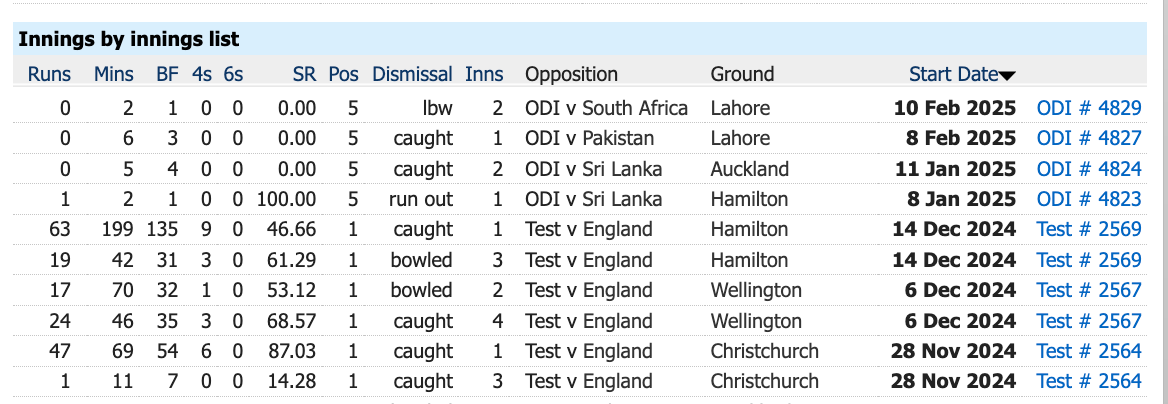This screenshot has width=1168, height=404.
Task: Click Start Date sort header
Action: (x=953, y=74)
